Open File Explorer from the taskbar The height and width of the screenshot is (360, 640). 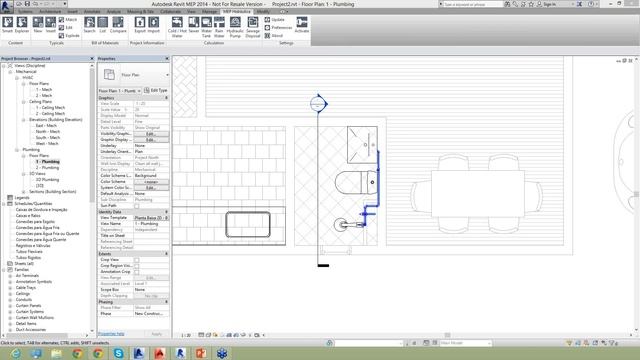[x=57, y=353]
